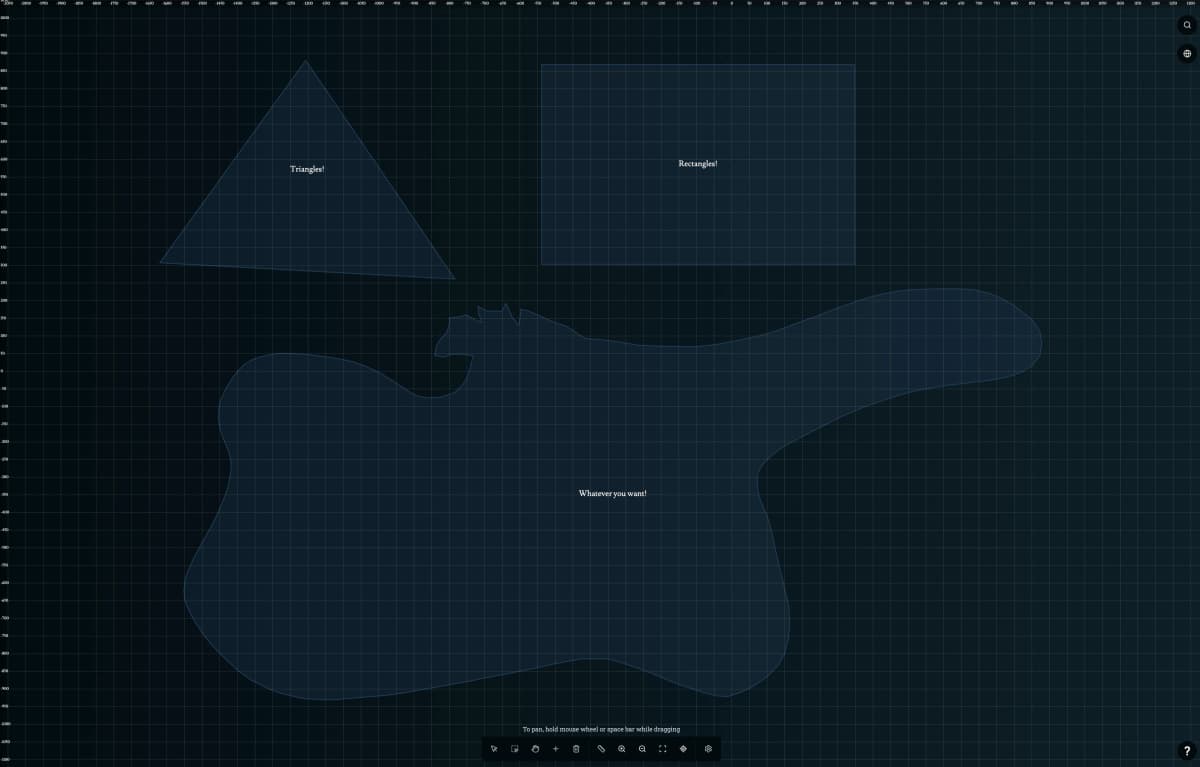Click the top horizontal ruler
This screenshot has height=767, width=1200.
[x=600, y=4]
